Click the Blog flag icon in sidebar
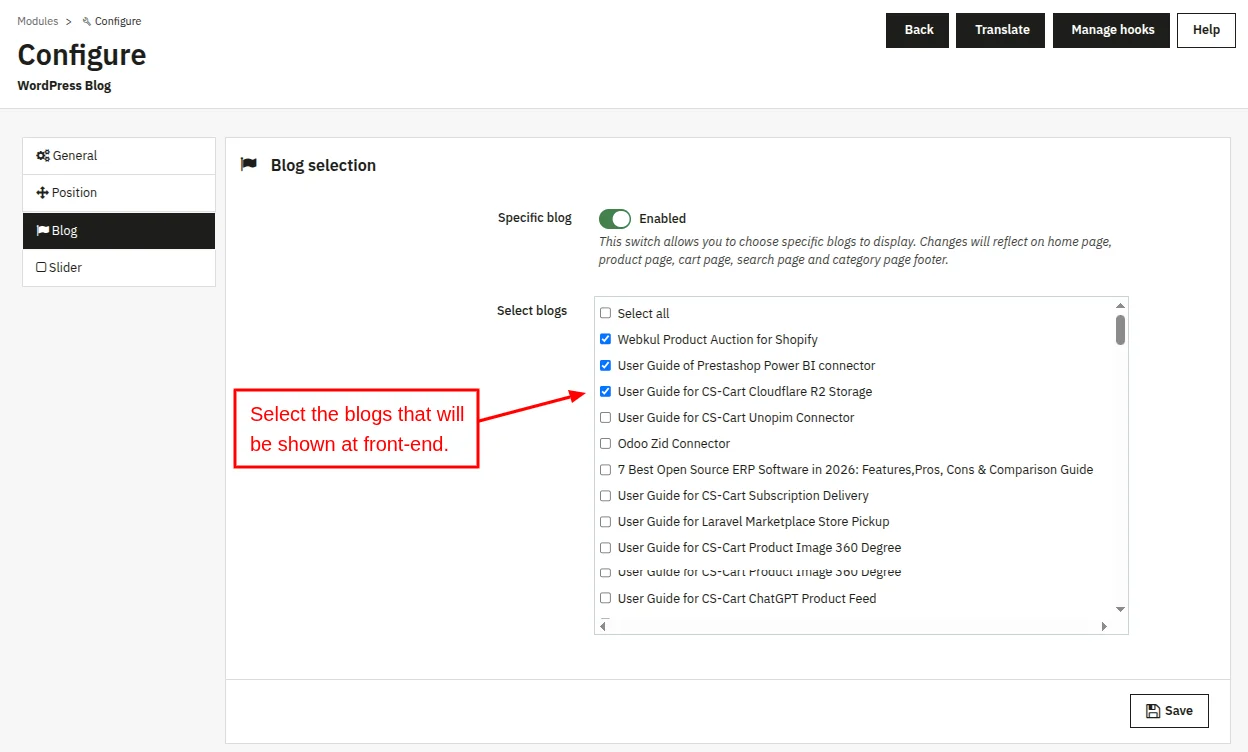 (x=43, y=231)
